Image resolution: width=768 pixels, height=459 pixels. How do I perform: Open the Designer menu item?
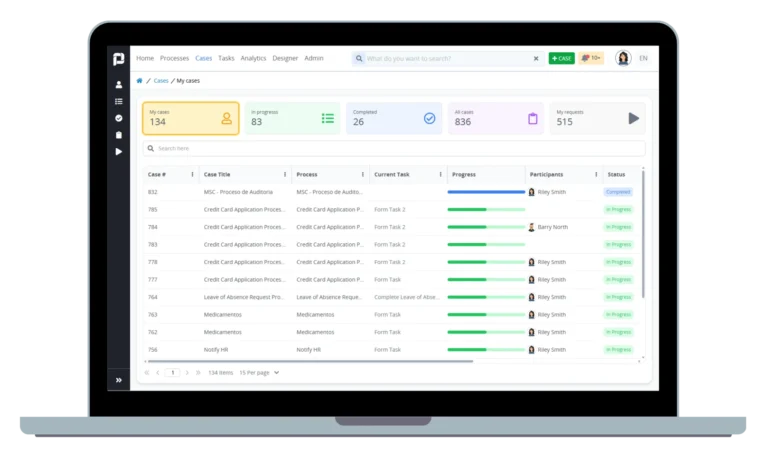pyautogui.click(x=285, y=58)
